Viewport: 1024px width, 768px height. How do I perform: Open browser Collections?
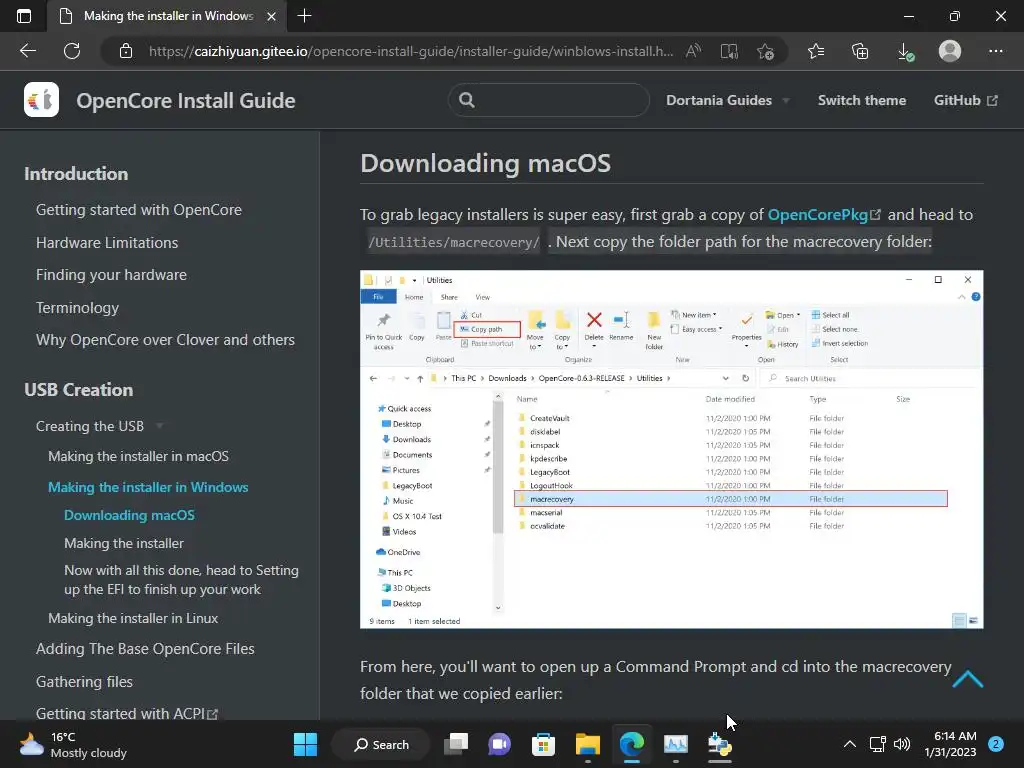click(x=860, y=51)
